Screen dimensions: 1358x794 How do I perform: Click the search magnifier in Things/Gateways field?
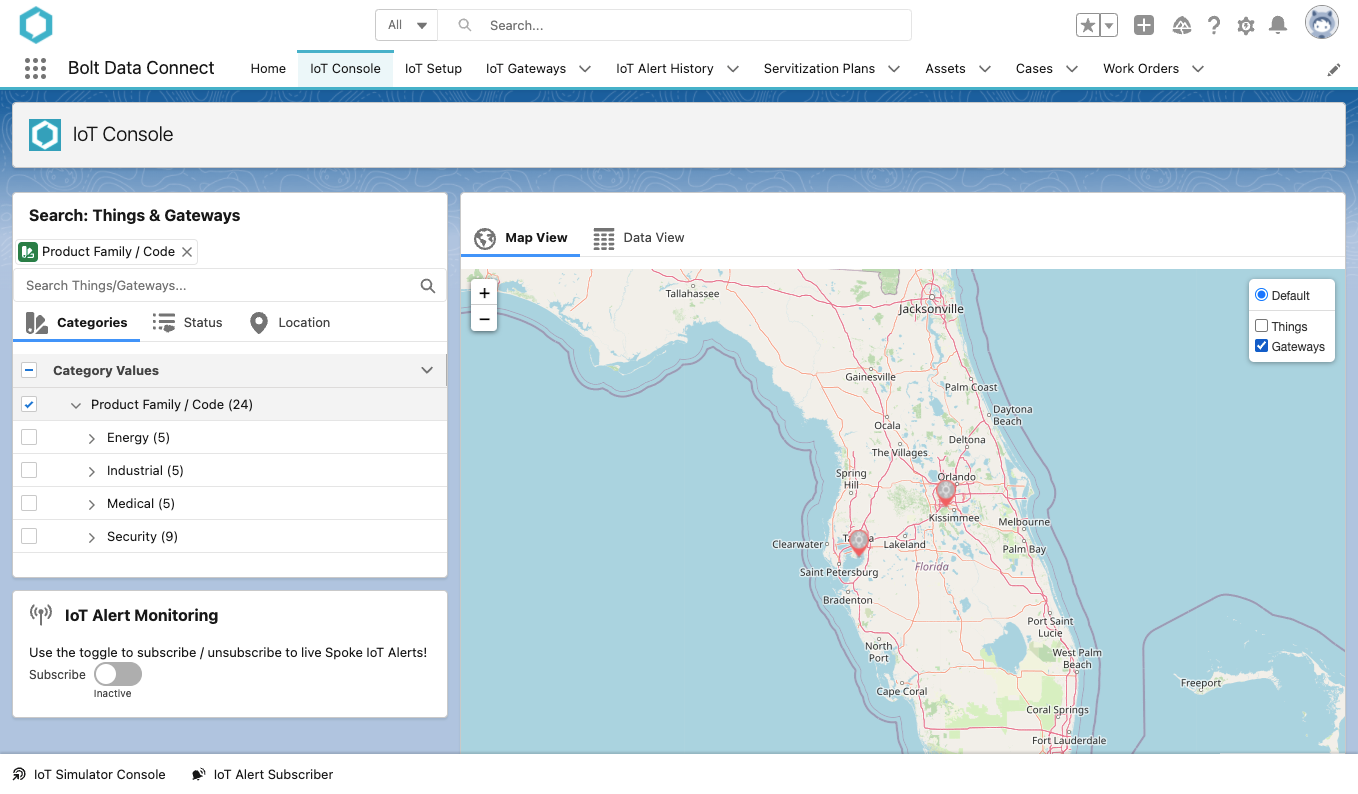(428, 286)
